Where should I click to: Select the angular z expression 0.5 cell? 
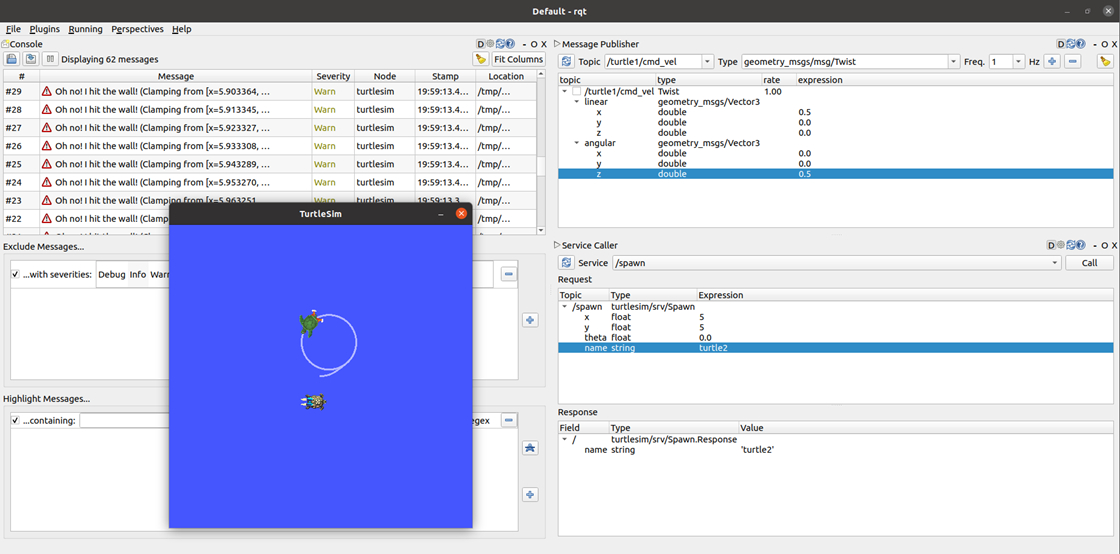954,173
